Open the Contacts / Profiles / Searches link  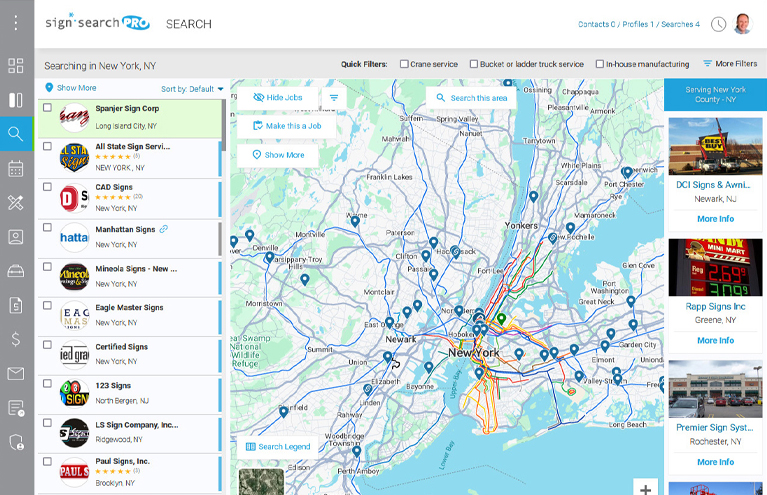[x=639, y=24]
